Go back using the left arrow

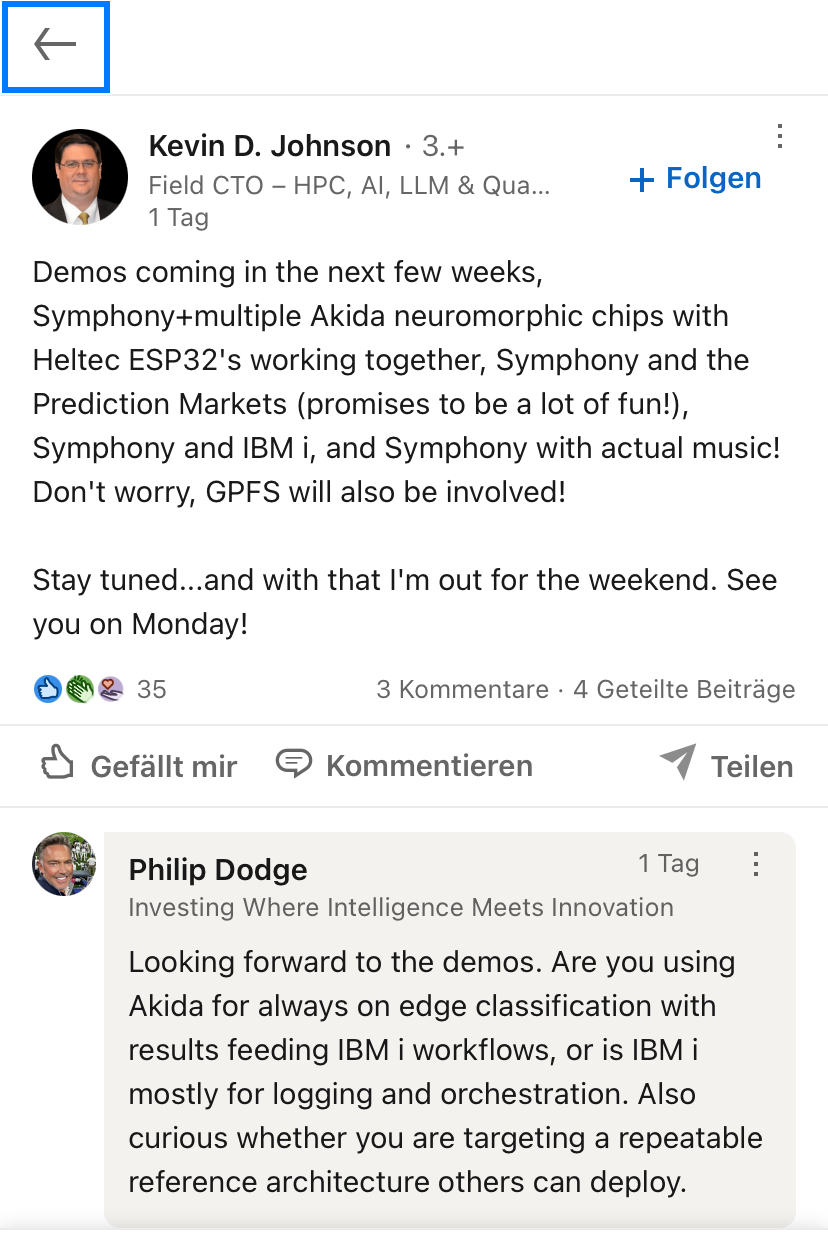55,46
